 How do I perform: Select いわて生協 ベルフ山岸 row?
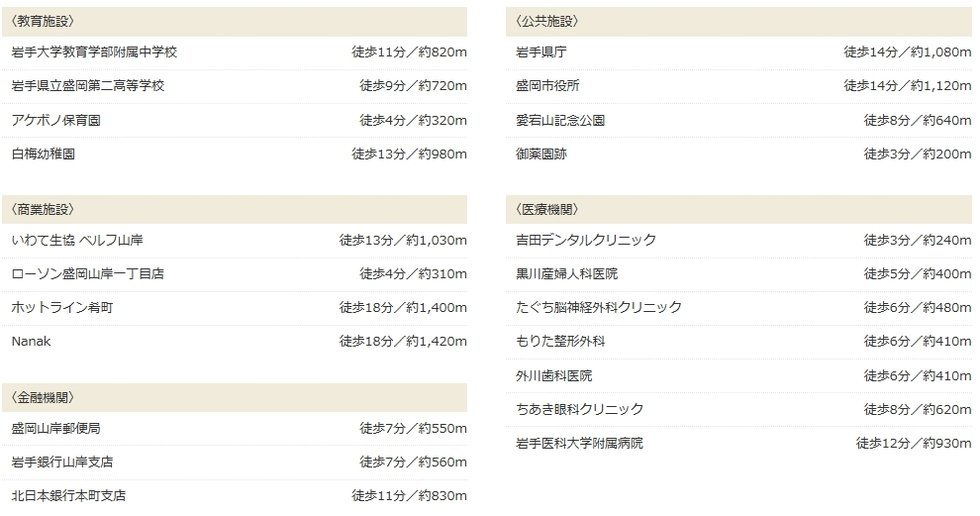234,241
